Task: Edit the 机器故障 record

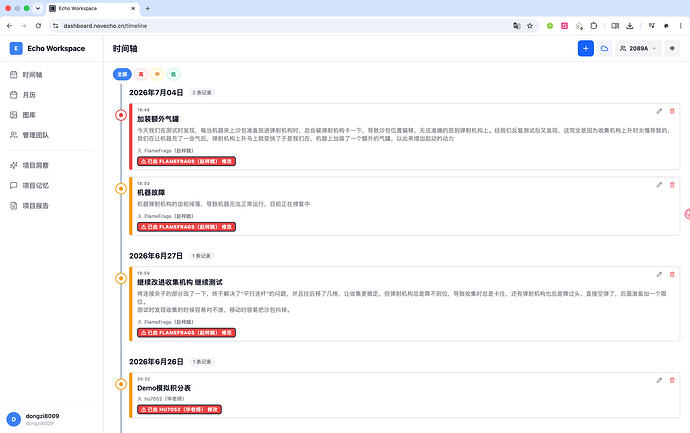Action: point(659,185)
